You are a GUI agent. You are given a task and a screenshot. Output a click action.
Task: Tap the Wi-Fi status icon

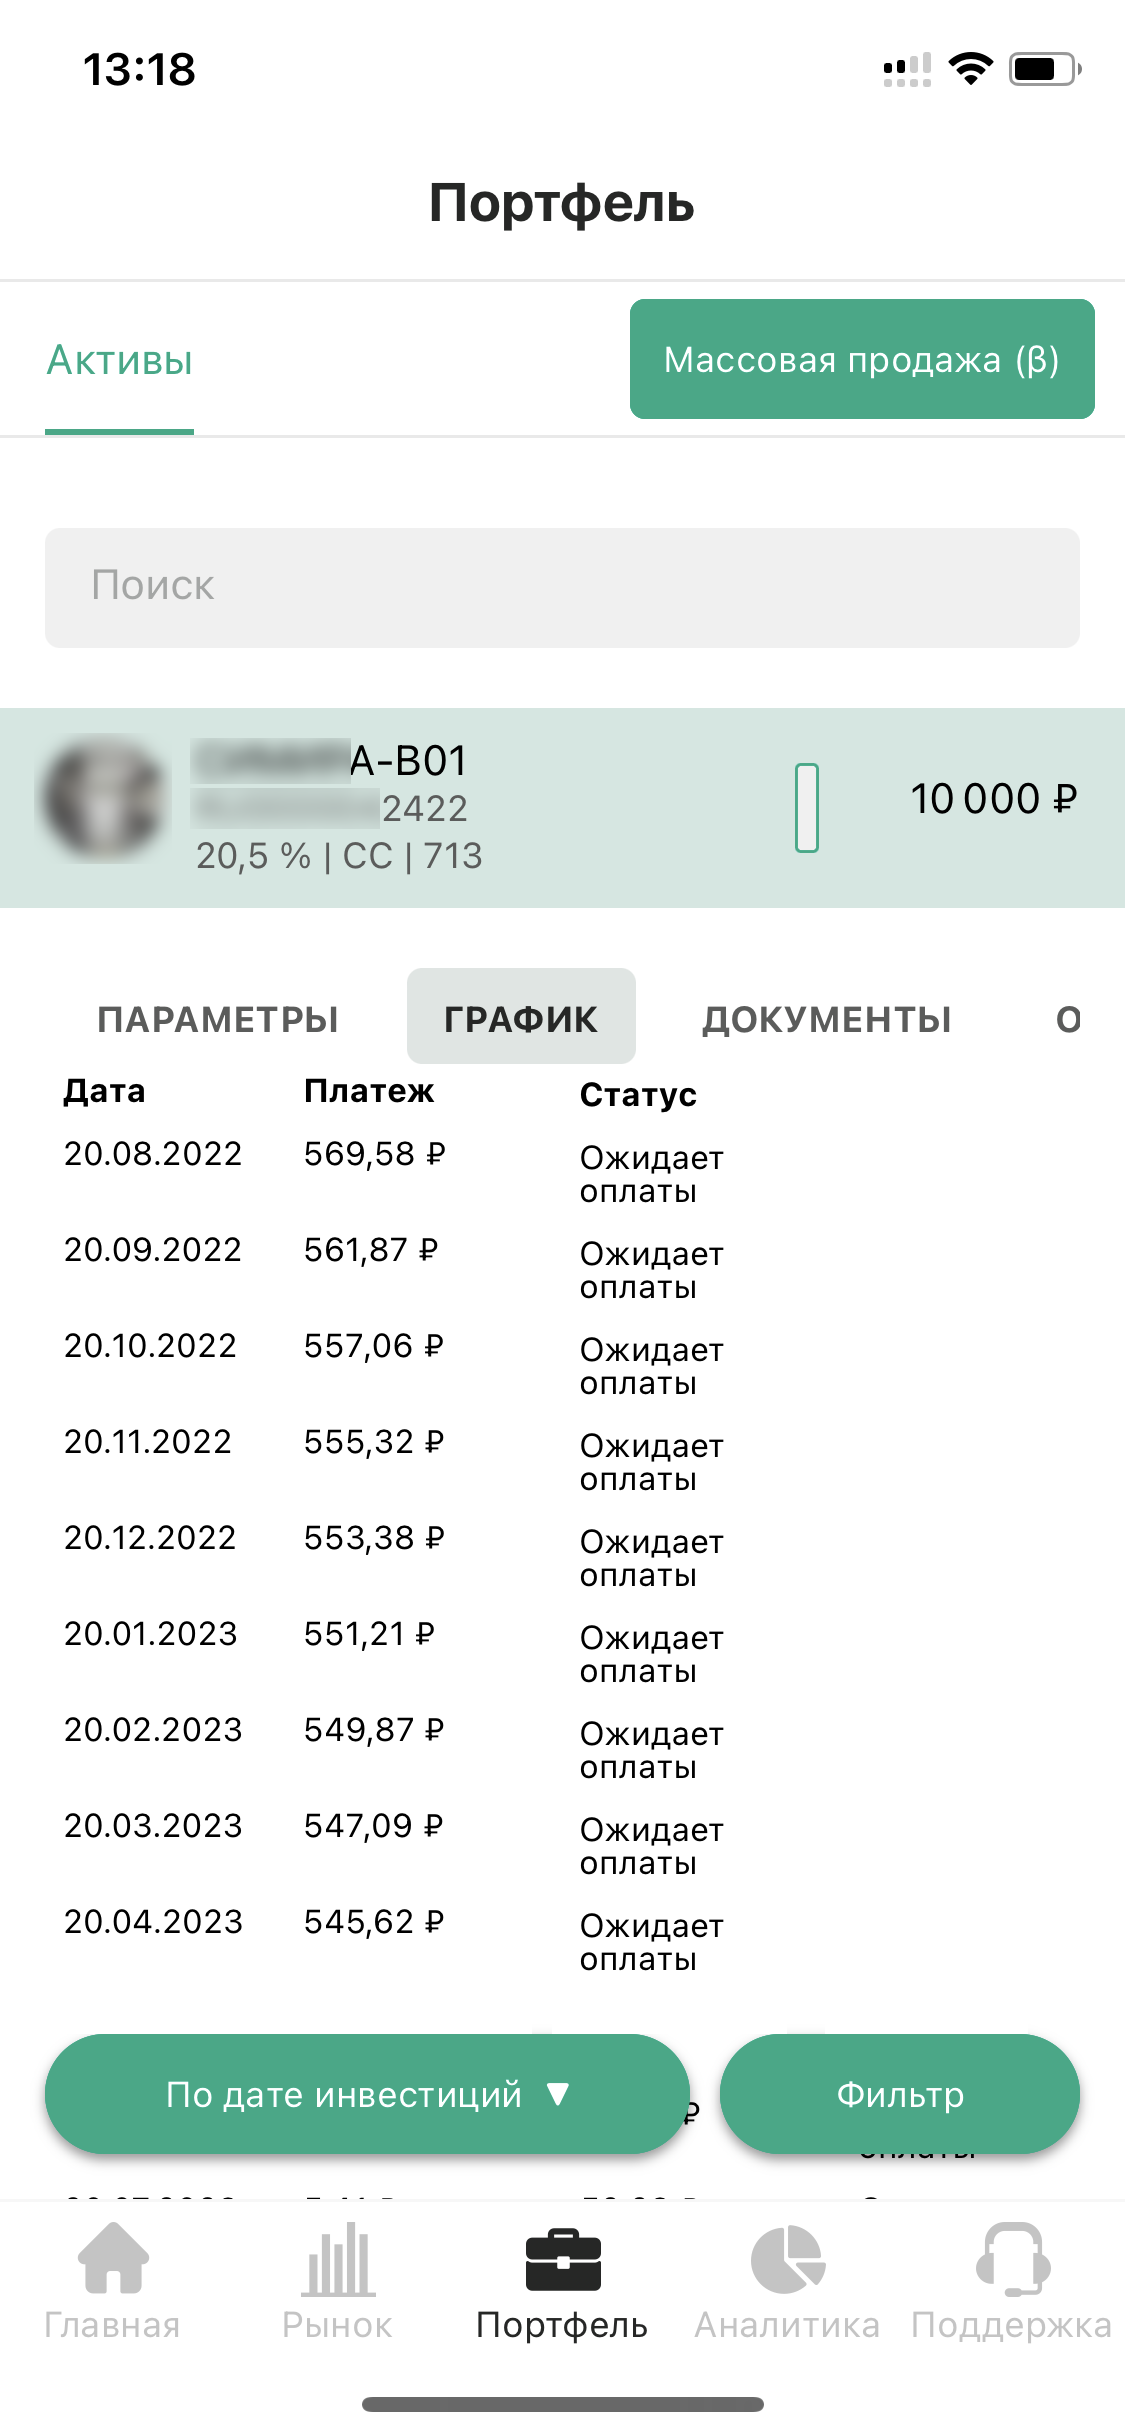(x=970, y=68)
